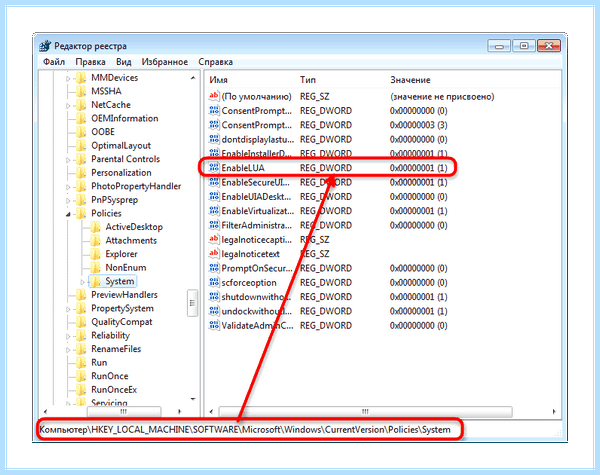The height and width of the screenshot is (475, 600).
Task: Select the OOBE folder icon
Action: coord(81,132)
